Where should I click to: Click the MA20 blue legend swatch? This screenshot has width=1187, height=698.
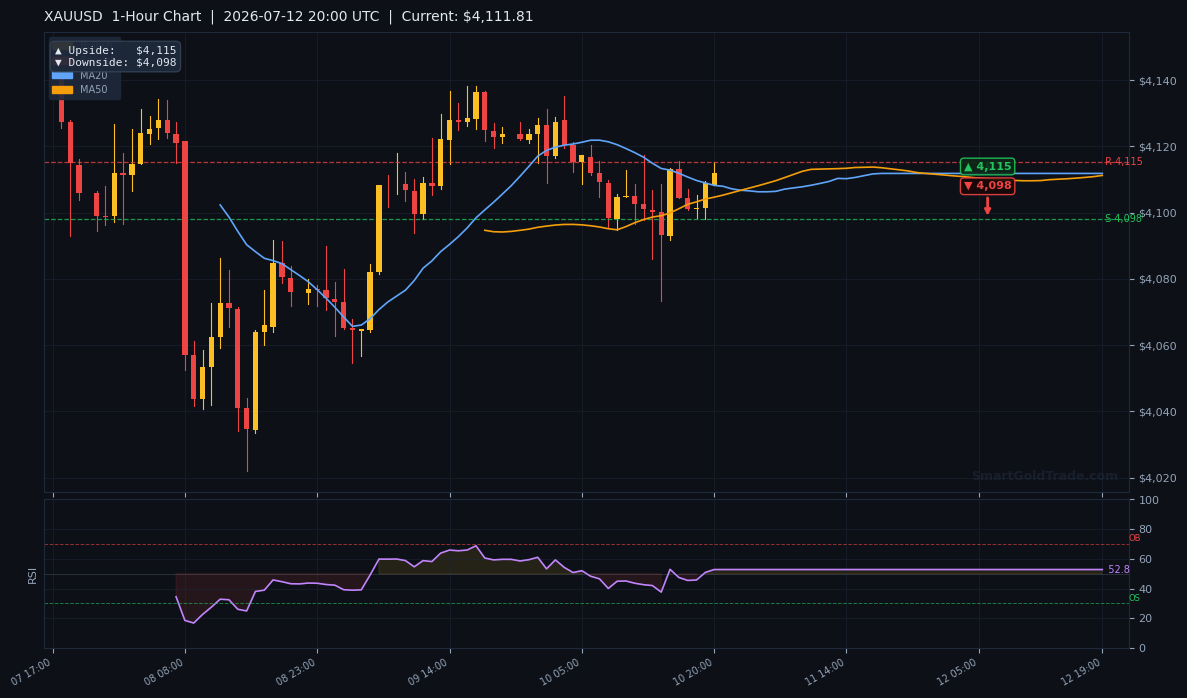[62, 76]
